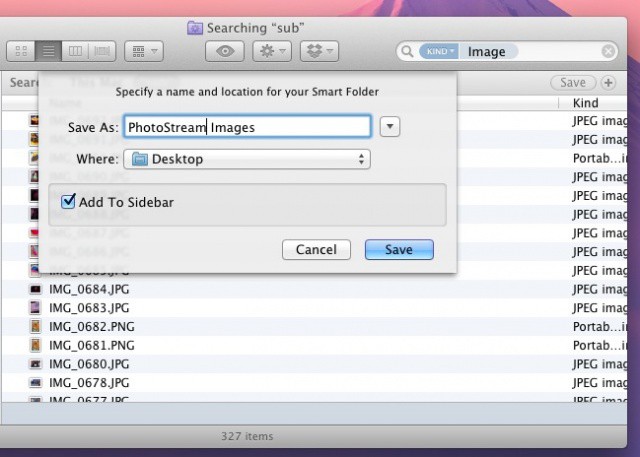
Task: Click the blue Save button in dialog
Action: 399,250
